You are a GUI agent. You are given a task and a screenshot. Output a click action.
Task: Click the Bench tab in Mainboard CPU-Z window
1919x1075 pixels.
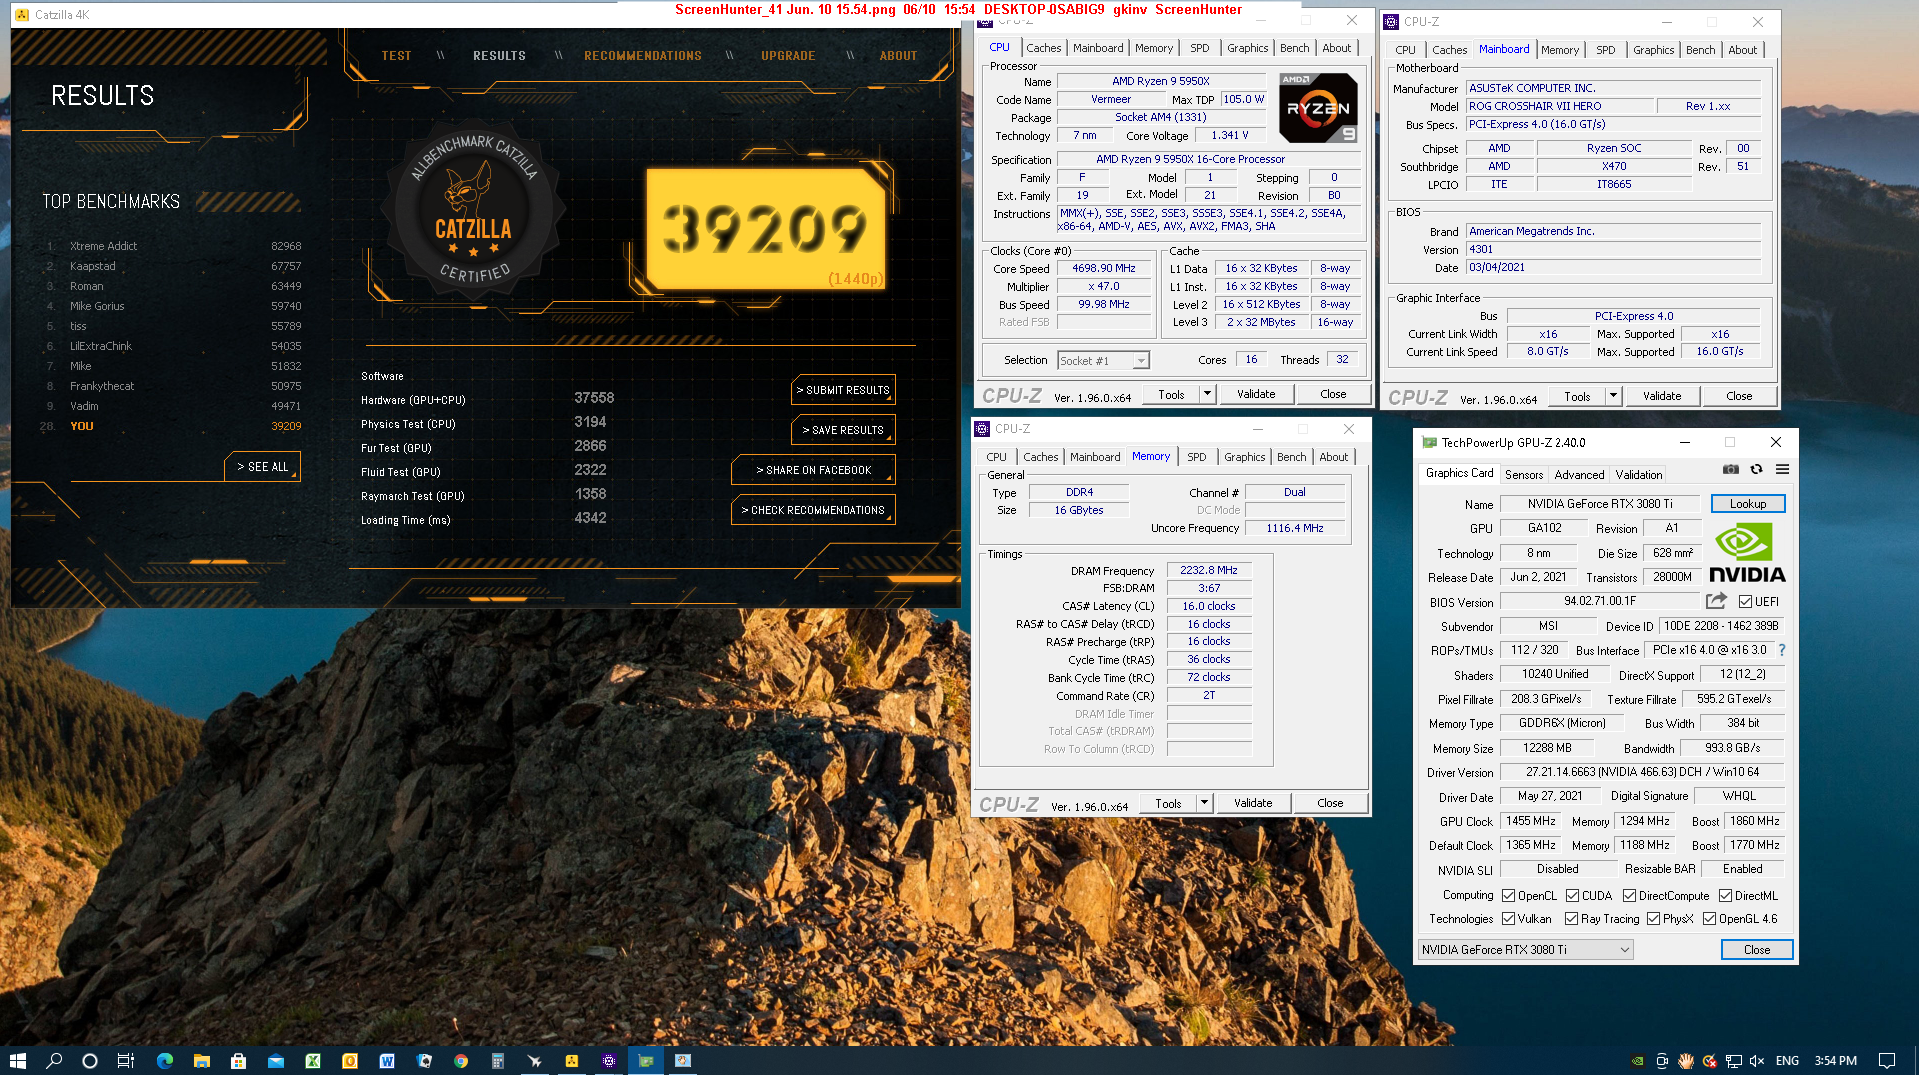1700,50
